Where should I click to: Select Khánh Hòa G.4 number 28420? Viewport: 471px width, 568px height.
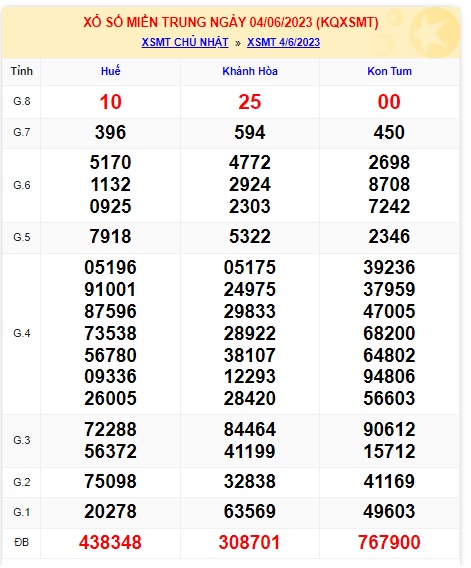click(x=250, y=398)
